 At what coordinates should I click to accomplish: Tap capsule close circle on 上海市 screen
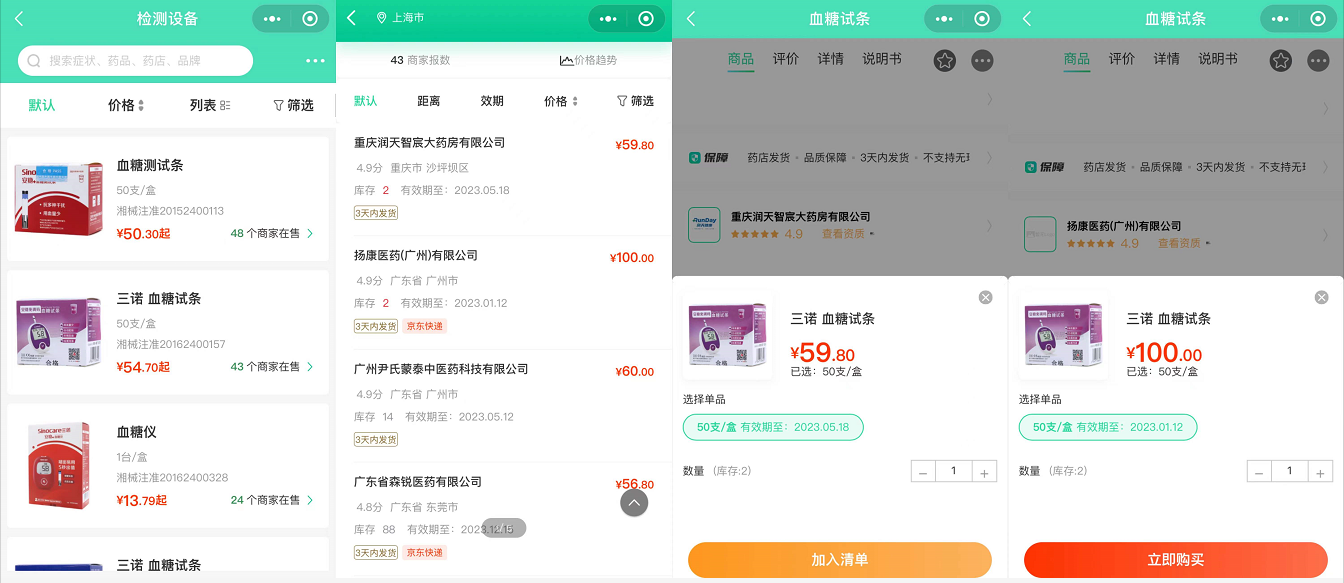point(646,19)
